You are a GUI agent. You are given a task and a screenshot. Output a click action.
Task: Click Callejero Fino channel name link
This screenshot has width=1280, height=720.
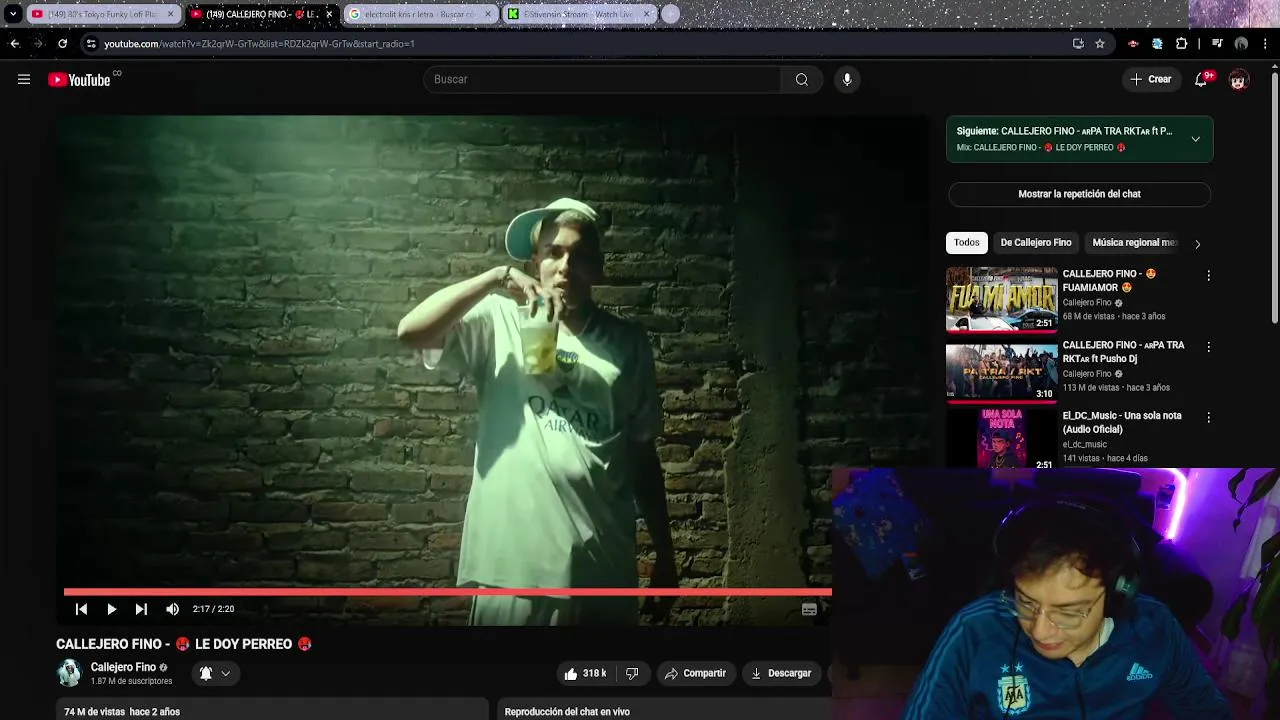point(123,667)
